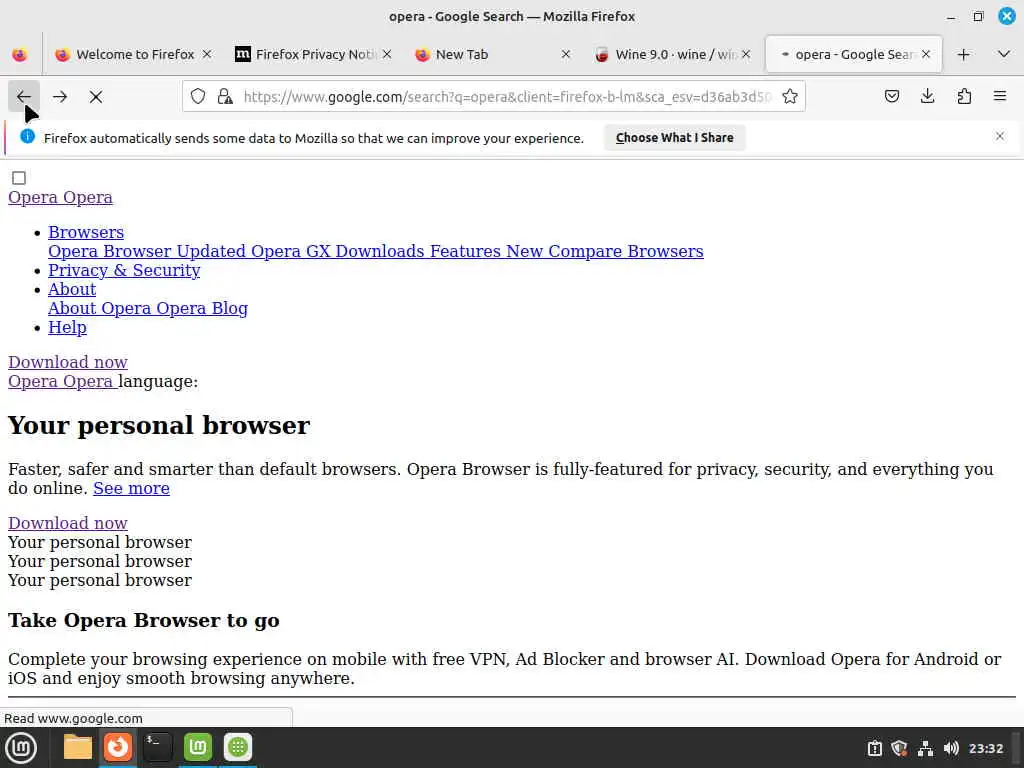Screen dimensions: 1024x768
Task: Open the Extensions menu
Action: 964,97
